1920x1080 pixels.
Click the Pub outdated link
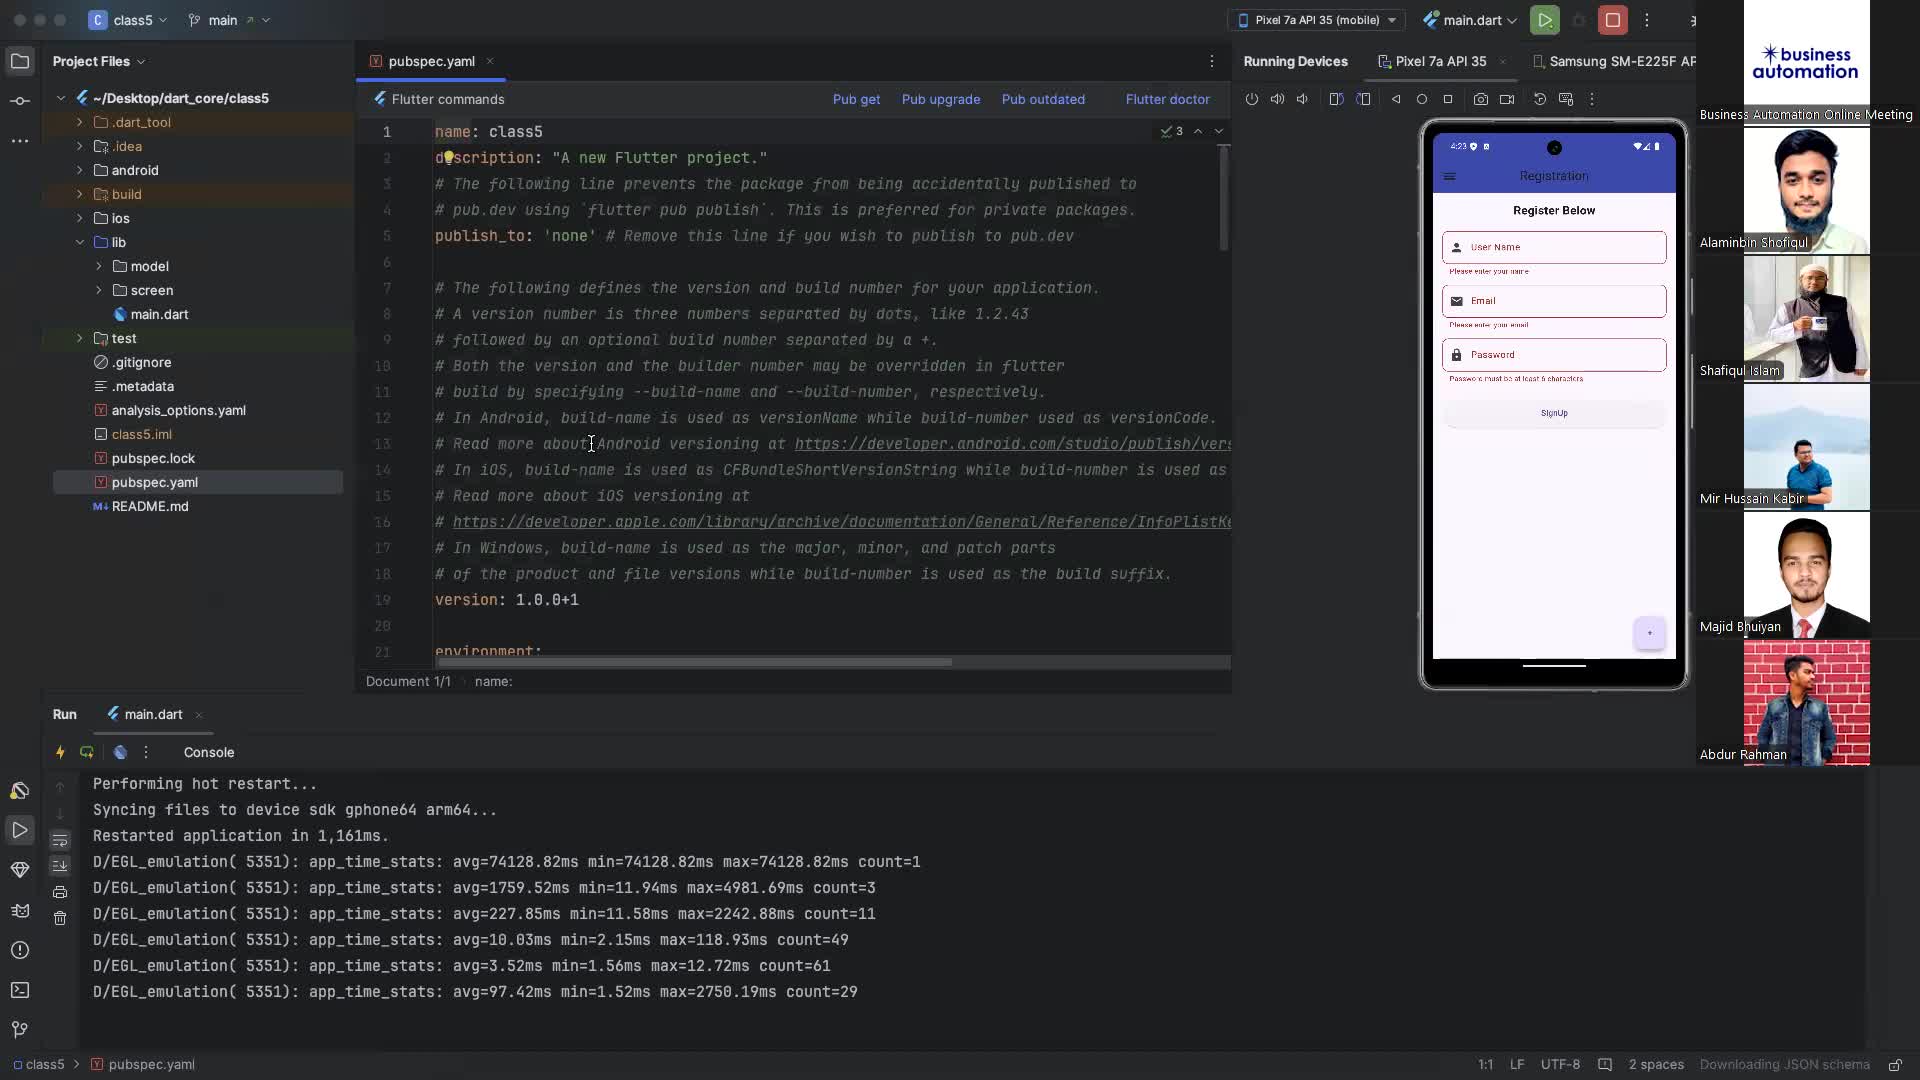[1043, 99]
